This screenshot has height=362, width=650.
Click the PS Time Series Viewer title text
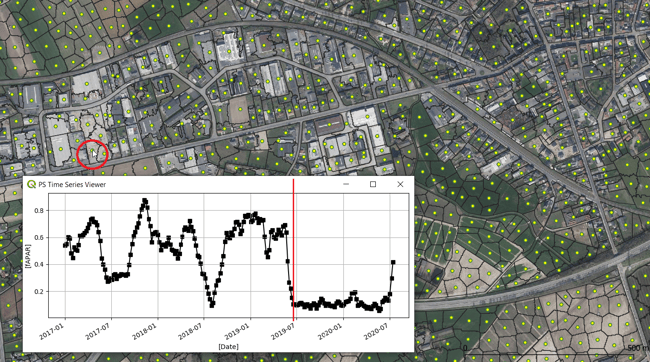[x=72, y=185]
